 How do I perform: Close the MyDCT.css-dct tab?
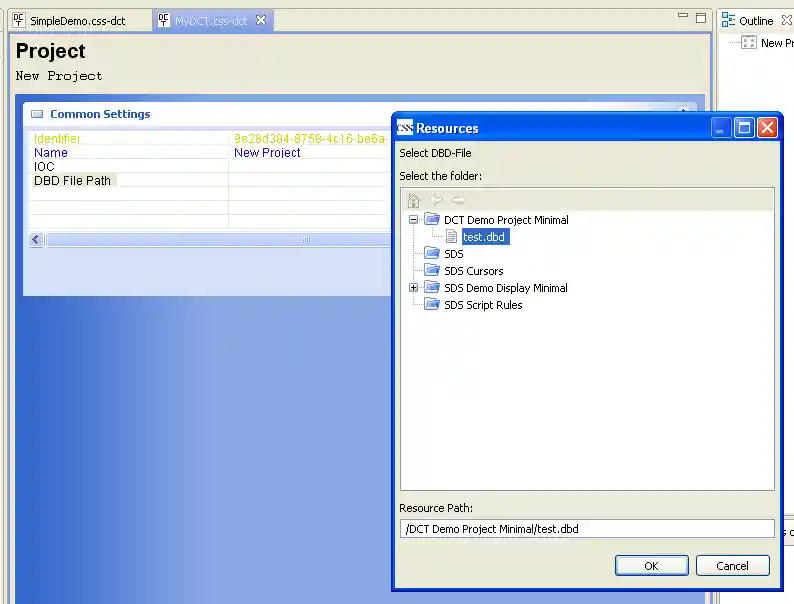point(261,21)
